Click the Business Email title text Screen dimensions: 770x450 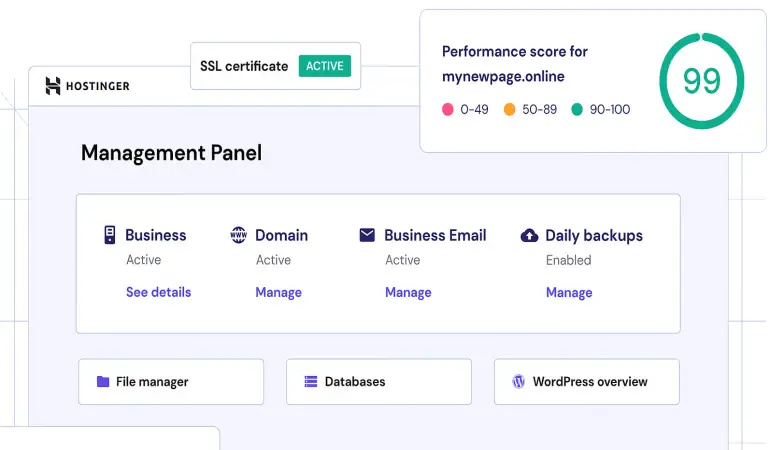tap(435, 235)
